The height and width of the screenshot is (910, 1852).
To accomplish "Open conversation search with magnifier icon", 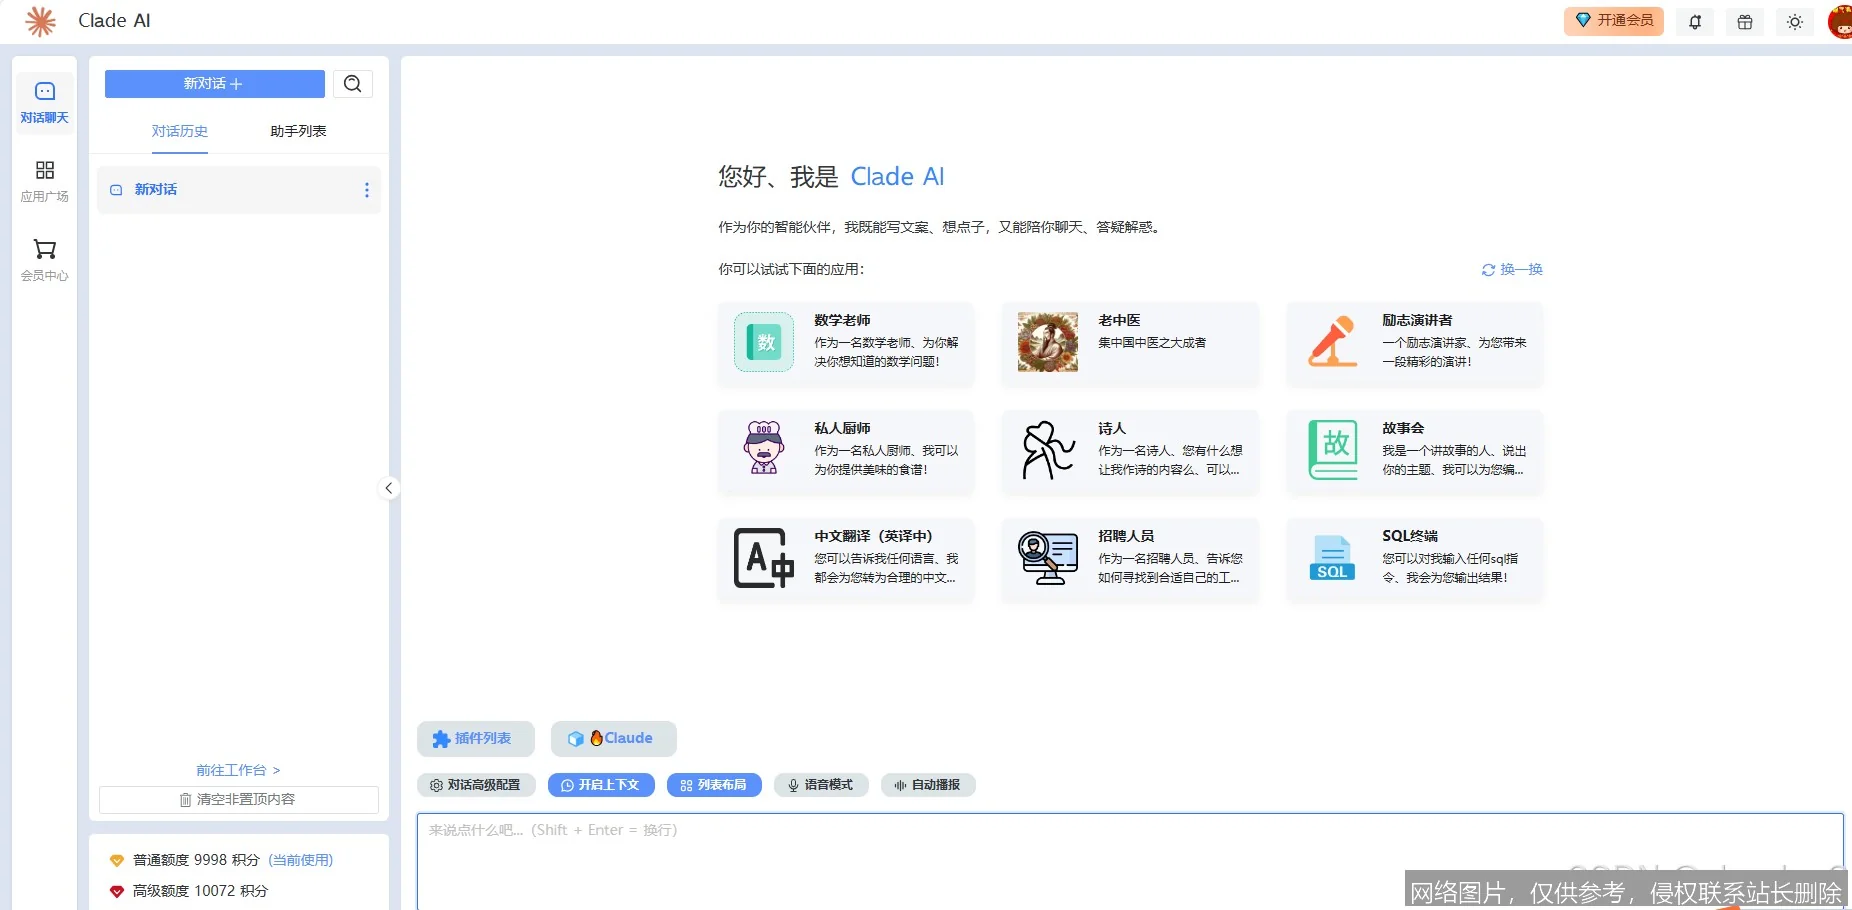I will coord(352,83).
